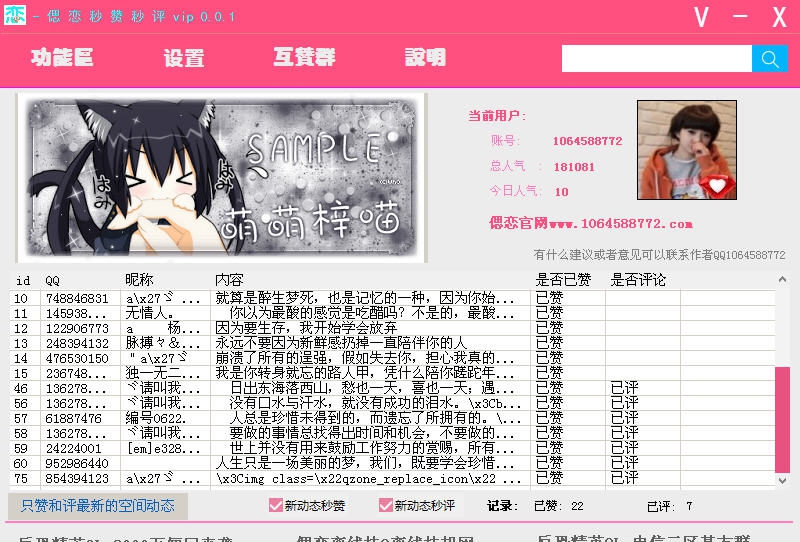
Task: Select the row with QQ 854394123
Action: click(x=392, y=479)
